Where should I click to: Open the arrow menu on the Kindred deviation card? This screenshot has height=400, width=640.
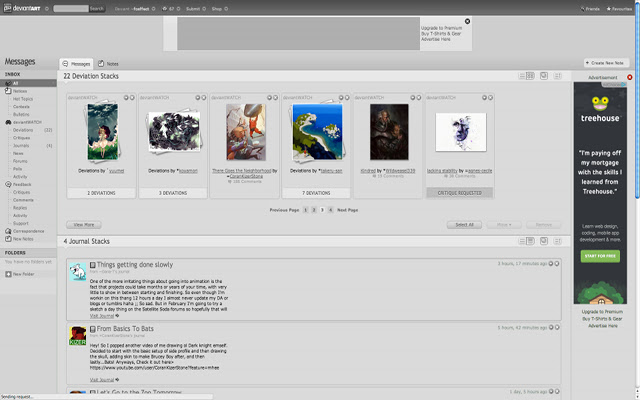(x=413, y=98)
